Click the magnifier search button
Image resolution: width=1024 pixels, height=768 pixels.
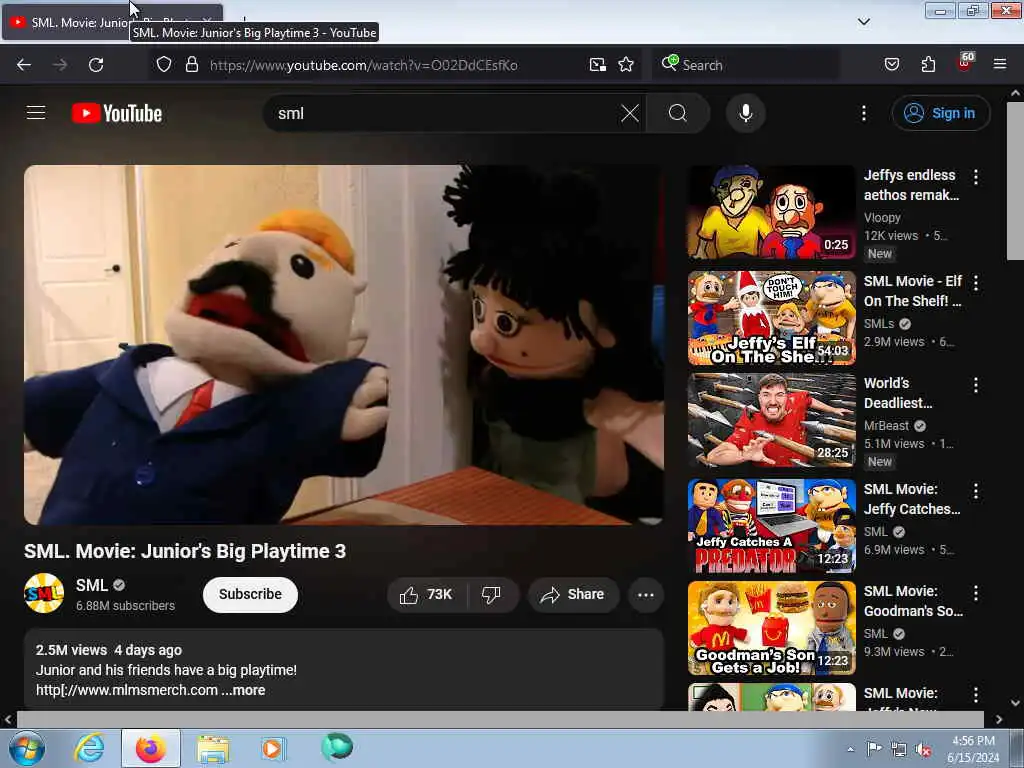click(x=678, y=113)
